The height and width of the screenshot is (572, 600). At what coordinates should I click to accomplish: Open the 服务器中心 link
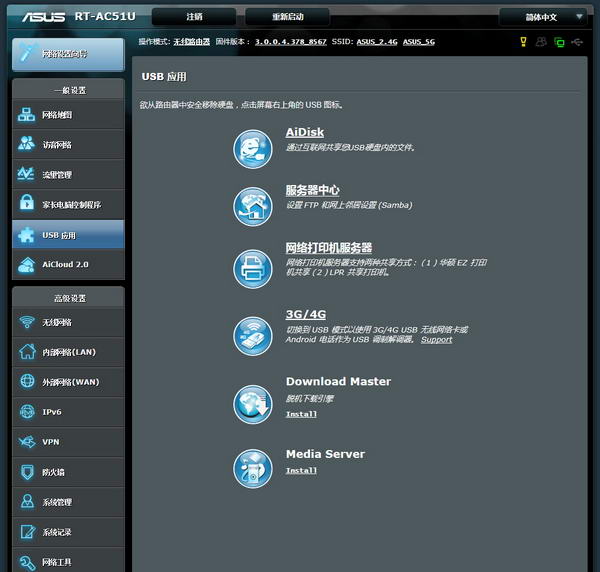click(312, 190)
